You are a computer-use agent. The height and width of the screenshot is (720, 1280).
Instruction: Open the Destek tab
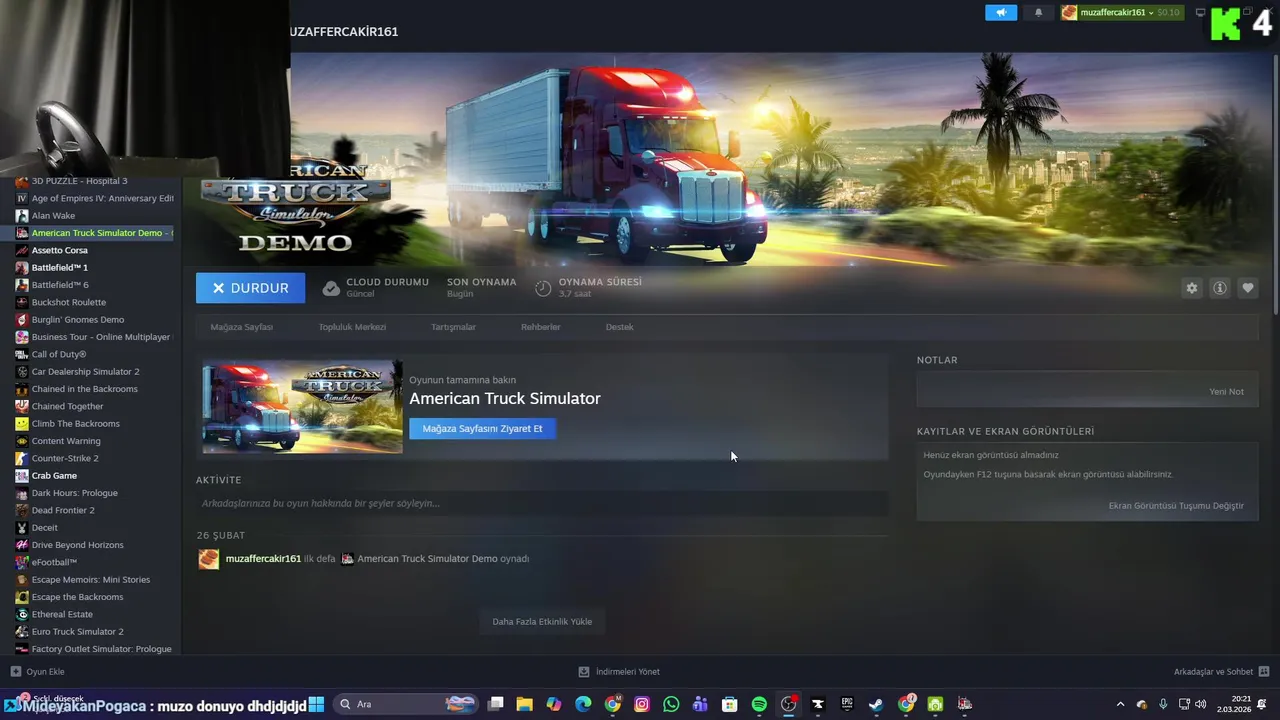(x=619, y=327)
